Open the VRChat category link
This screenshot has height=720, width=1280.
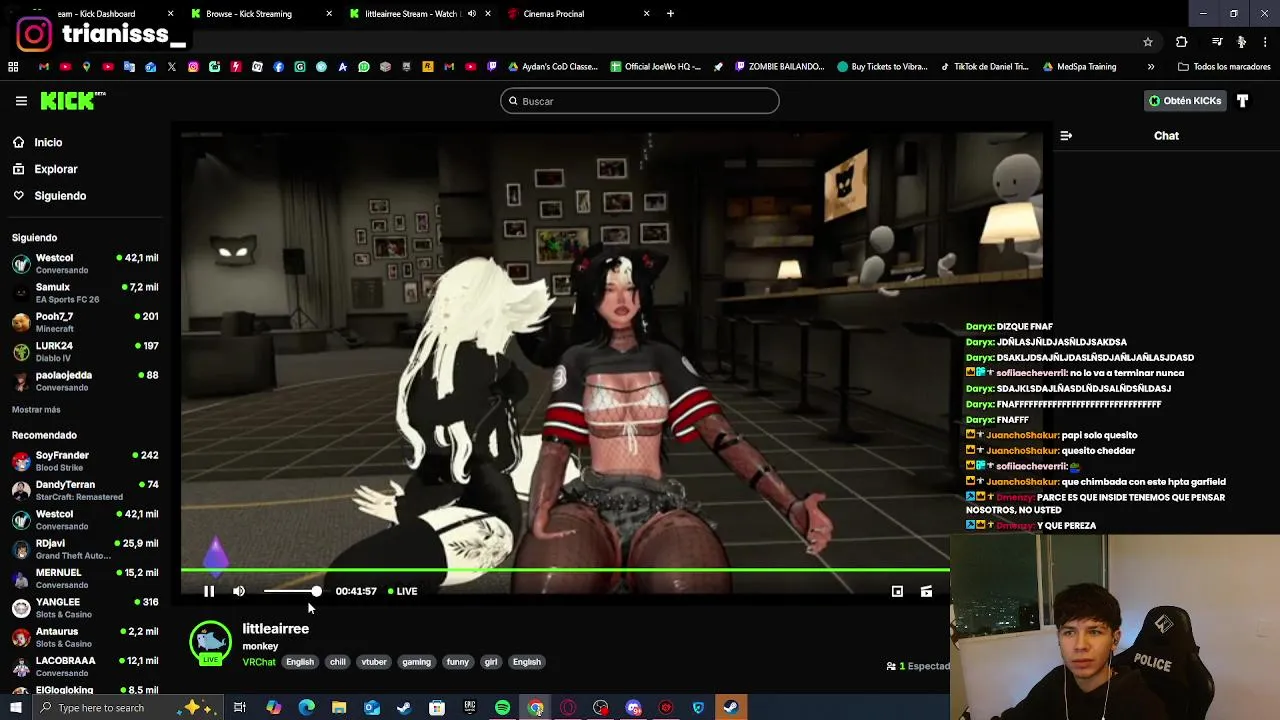click(259, 662)
